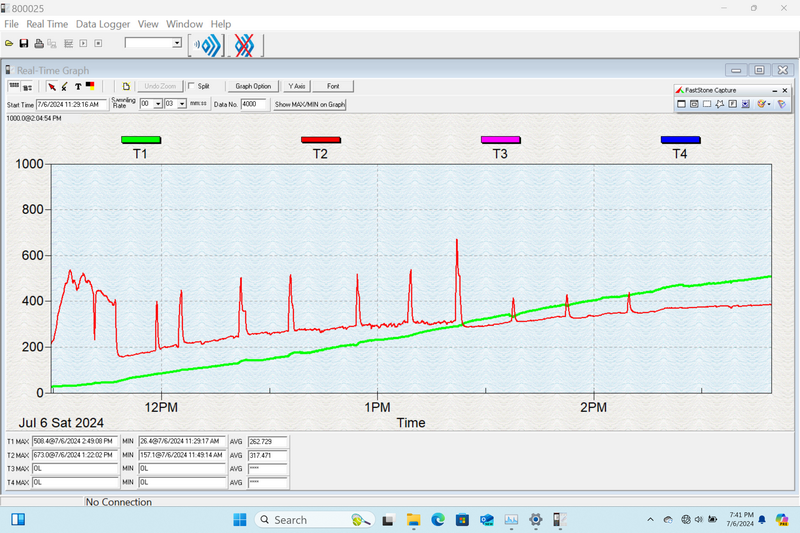Click the green T1 channel swatch
This screenshot has height=533, width=800.
[x=140, y=140]
